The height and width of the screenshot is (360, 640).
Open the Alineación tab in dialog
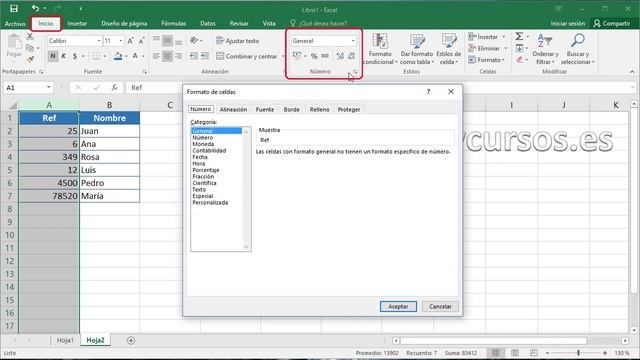point(233,109)
